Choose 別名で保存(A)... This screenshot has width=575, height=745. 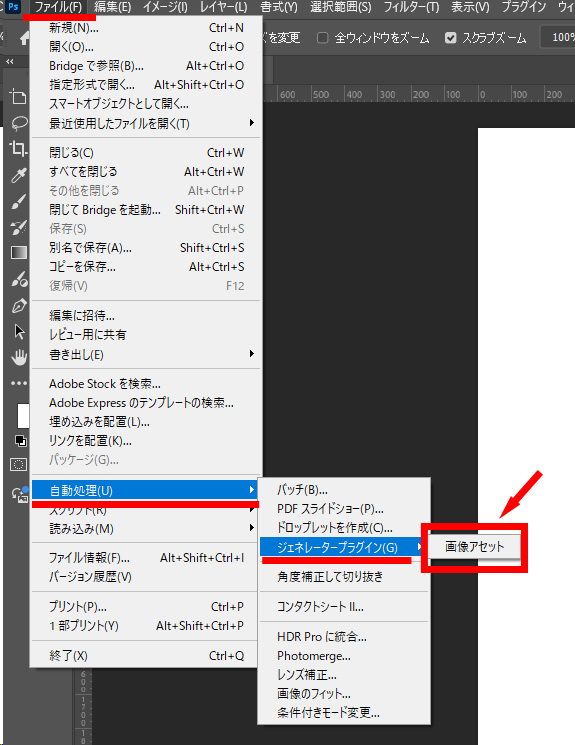tap(146, 248)
